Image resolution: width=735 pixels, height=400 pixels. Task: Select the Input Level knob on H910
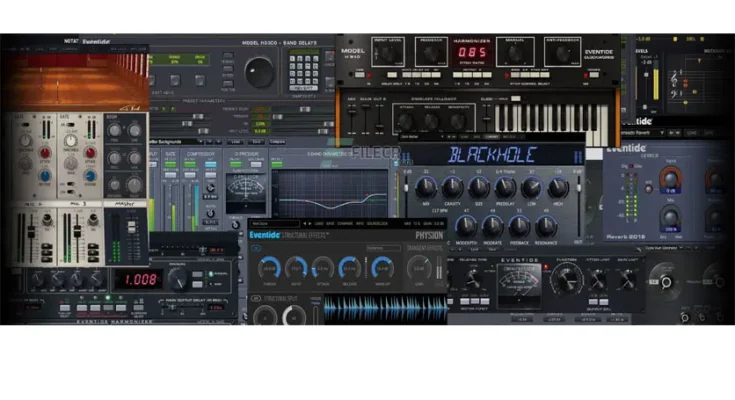[x=387, y=51]
